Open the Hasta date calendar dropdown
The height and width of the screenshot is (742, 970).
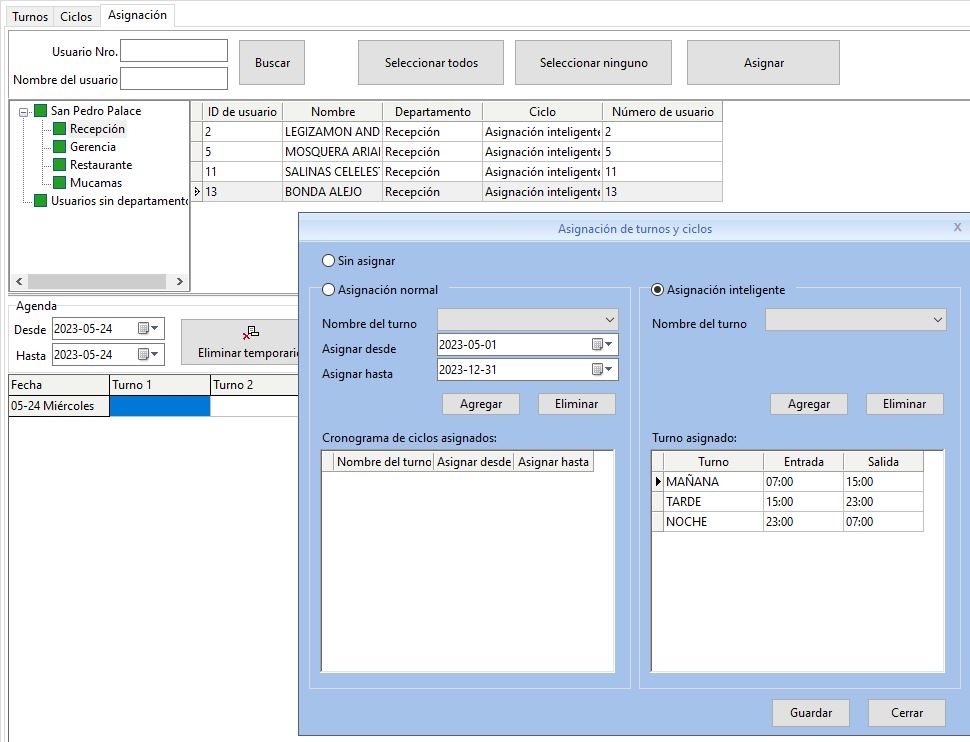[148, 355]
